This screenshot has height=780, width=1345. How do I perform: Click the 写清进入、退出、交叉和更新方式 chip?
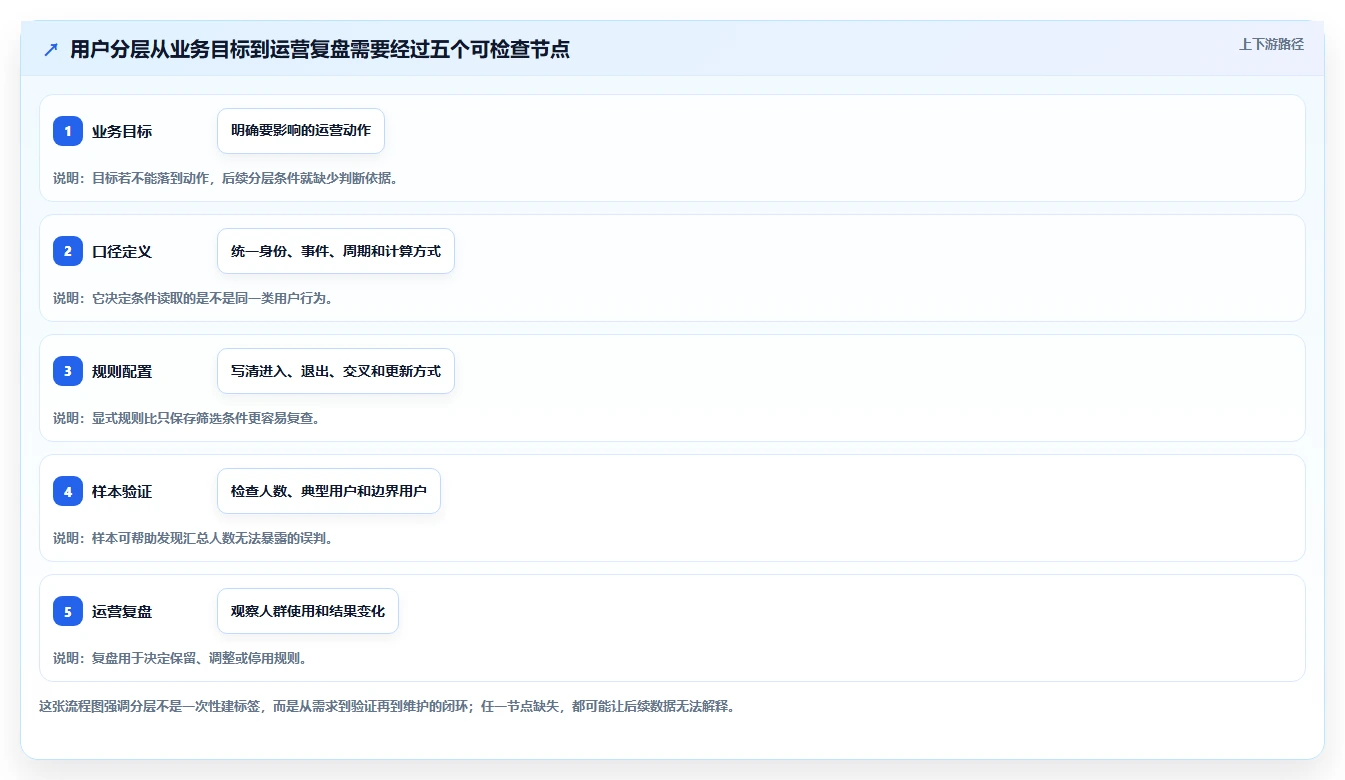pyautogui.click(x=336, y=371)
